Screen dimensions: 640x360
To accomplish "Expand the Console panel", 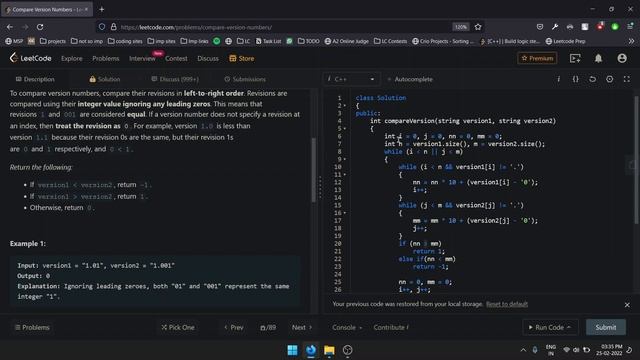I will pos(347,327).
